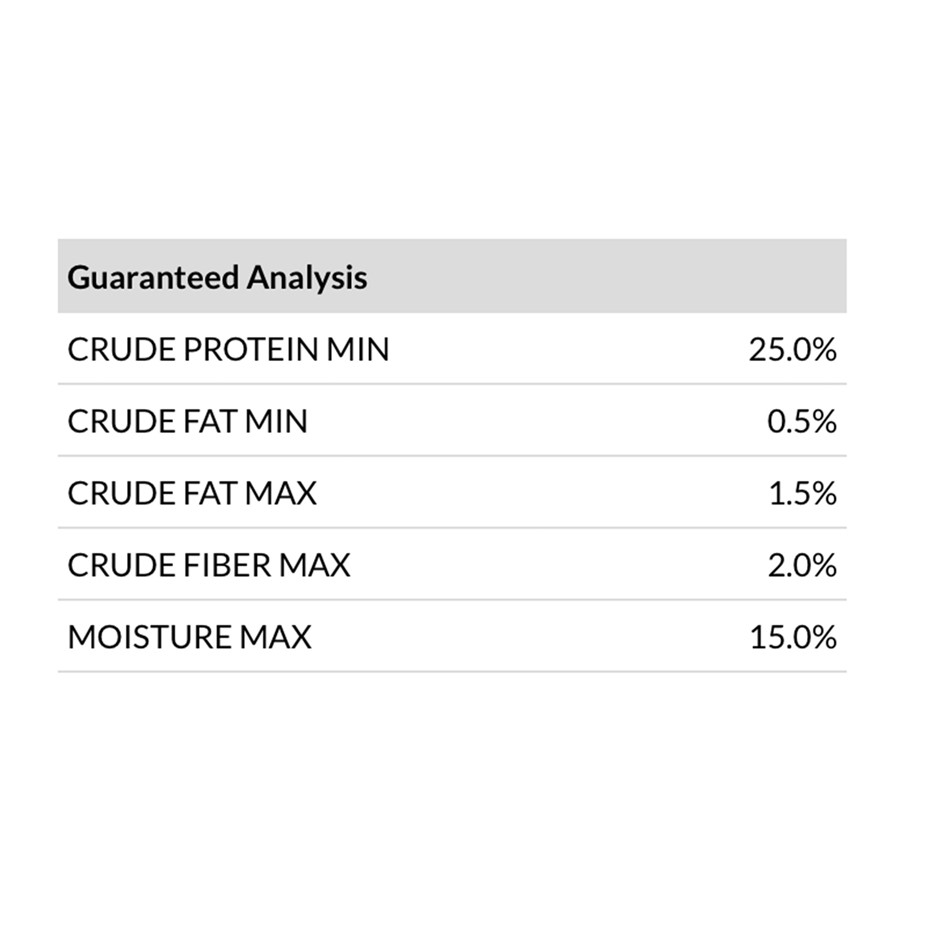
Task: Click the 15.0% moisture value
Action: coord(793,638)
